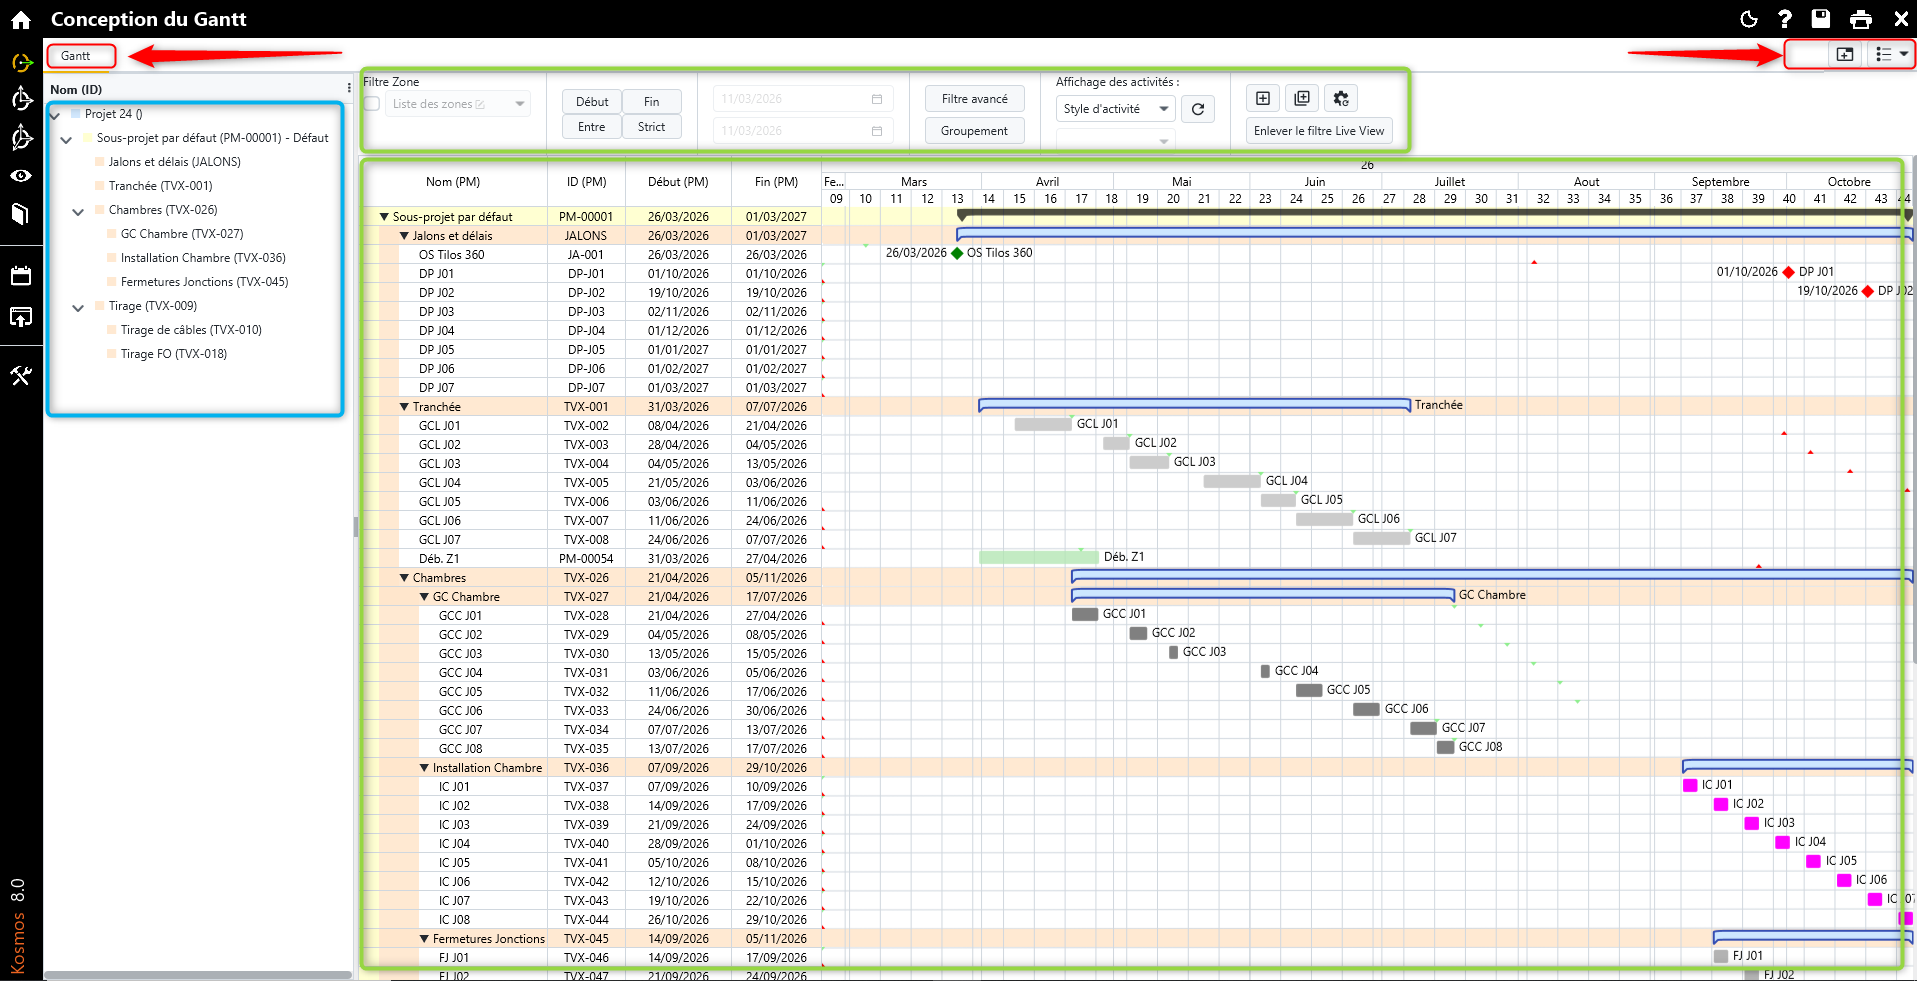The image size is (1917, 981).
Task: Collapse the Chambres (TVX-026) tree node
Action: [x=78, y=211]
